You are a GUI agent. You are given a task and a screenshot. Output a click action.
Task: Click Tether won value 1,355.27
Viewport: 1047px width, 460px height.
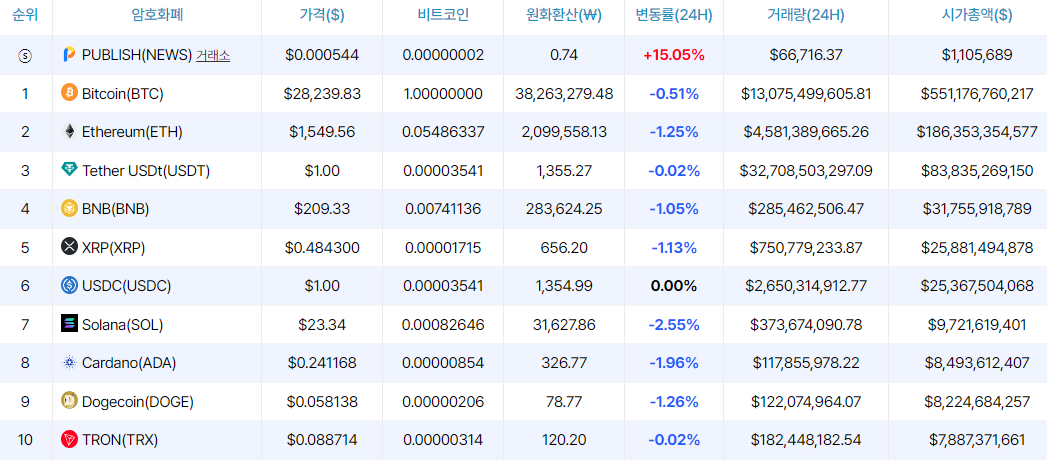click(564, 171)
